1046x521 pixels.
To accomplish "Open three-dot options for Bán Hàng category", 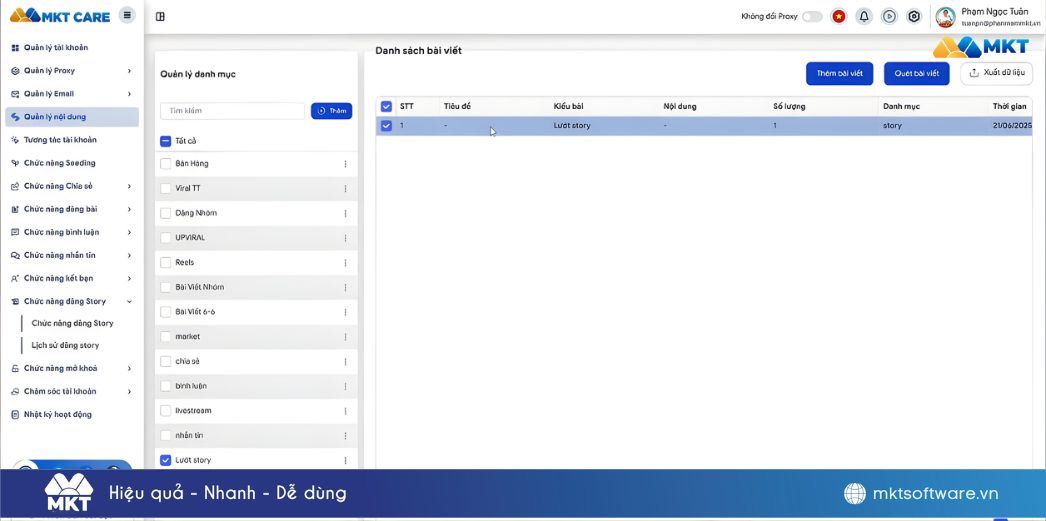I will [346, 164].
